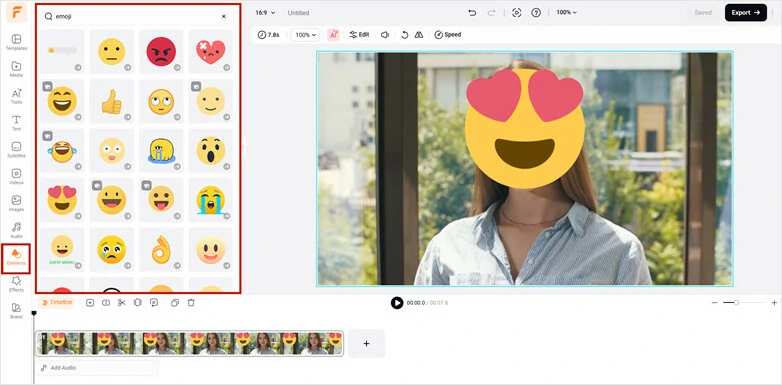Open the AI tools toolbar button
This screenshot has height=385, width=782.
333,35
